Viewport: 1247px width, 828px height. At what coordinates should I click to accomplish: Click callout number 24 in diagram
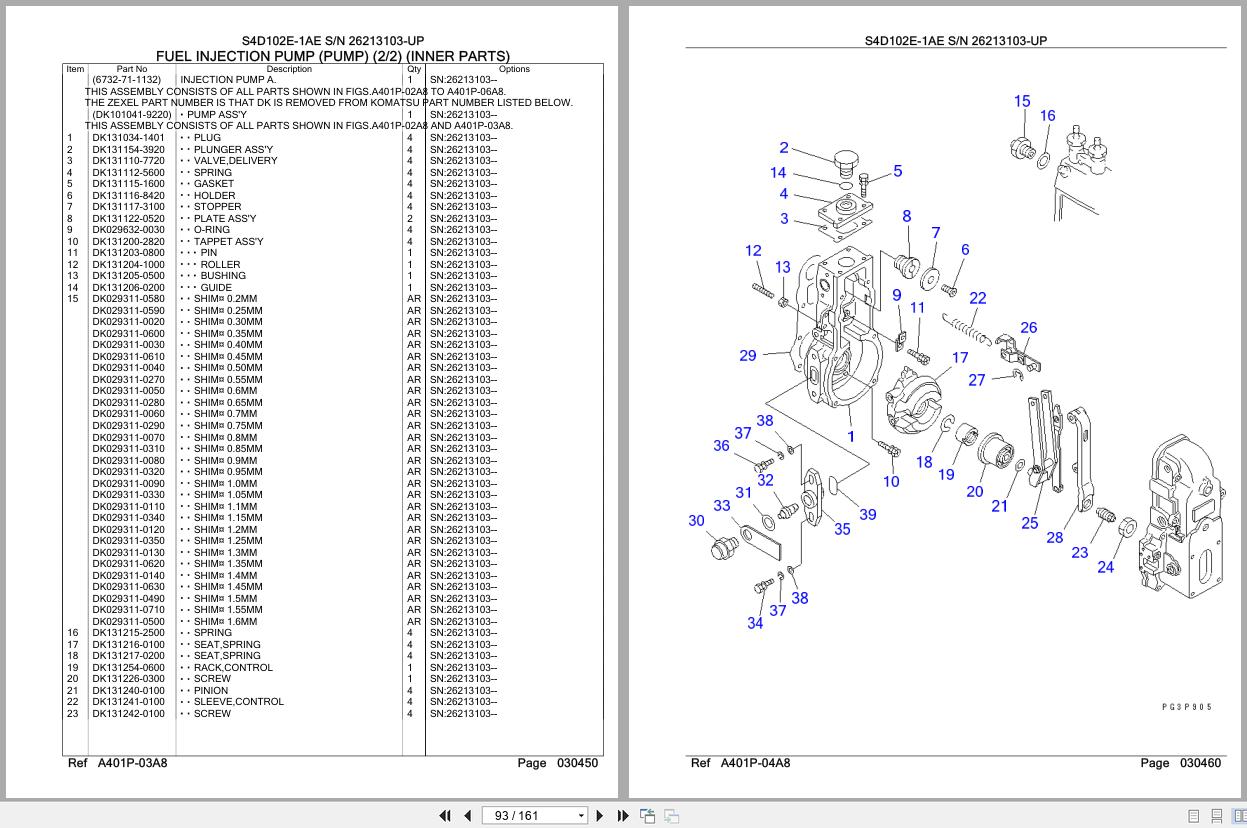pos(1105,567)
